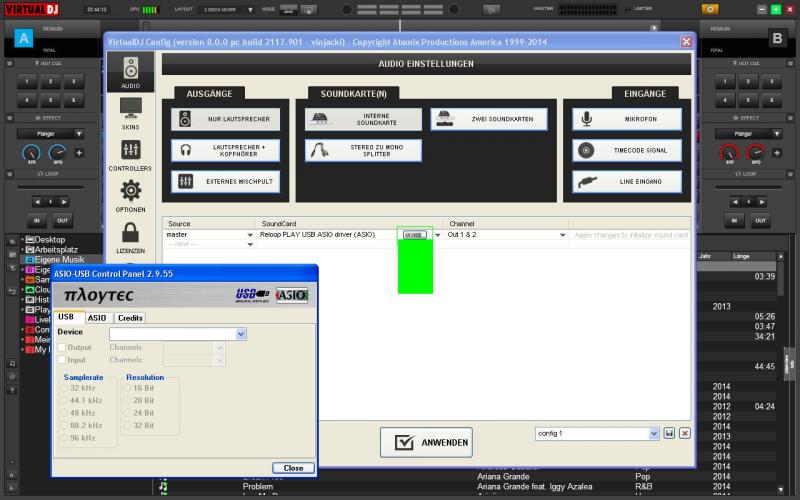This screenshot has height=500, width=800.
Task: Switch to USB tab in ASIO panel
Action: [x=68, y=317]
